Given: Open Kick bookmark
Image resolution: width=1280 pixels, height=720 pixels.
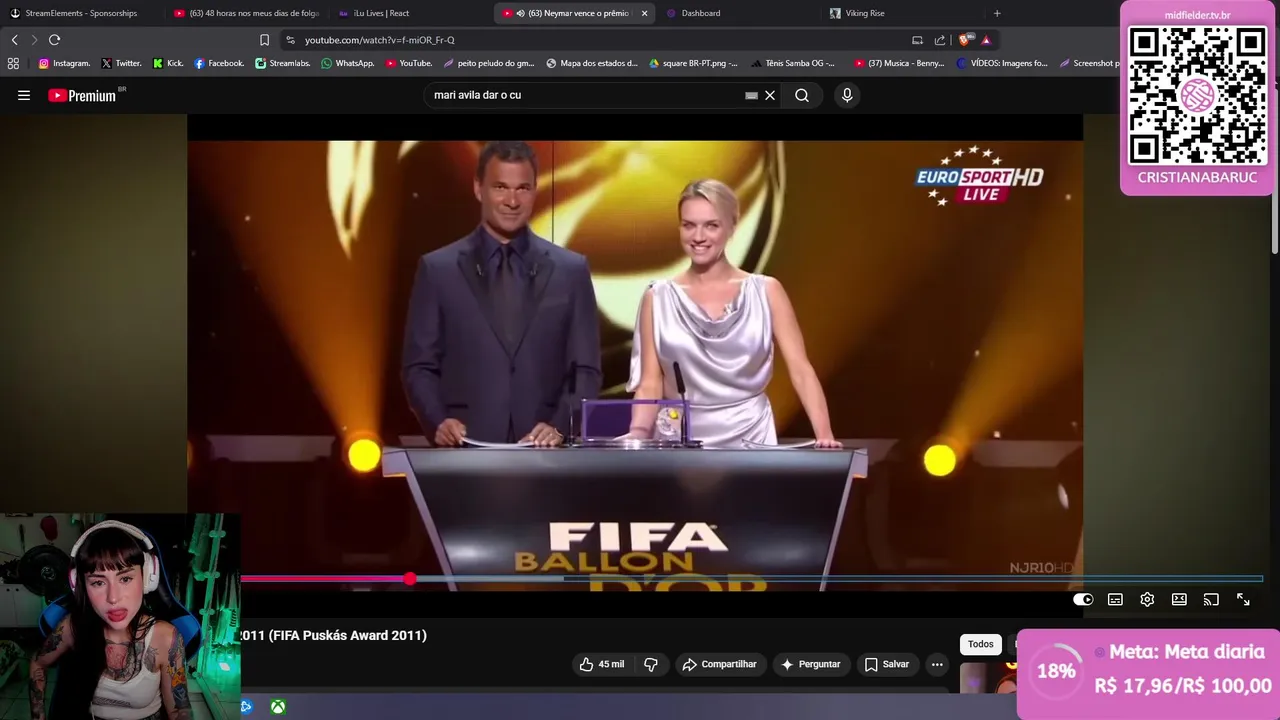Looking at the screenshot, I should pyautogui.click(x=168, y=63).
